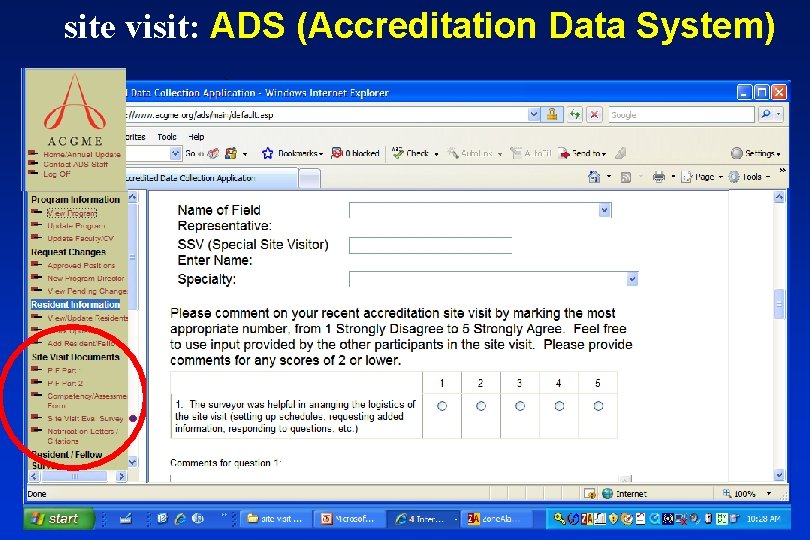
Task: Click the RSS feeds icon
Action: tap(626, 177)
